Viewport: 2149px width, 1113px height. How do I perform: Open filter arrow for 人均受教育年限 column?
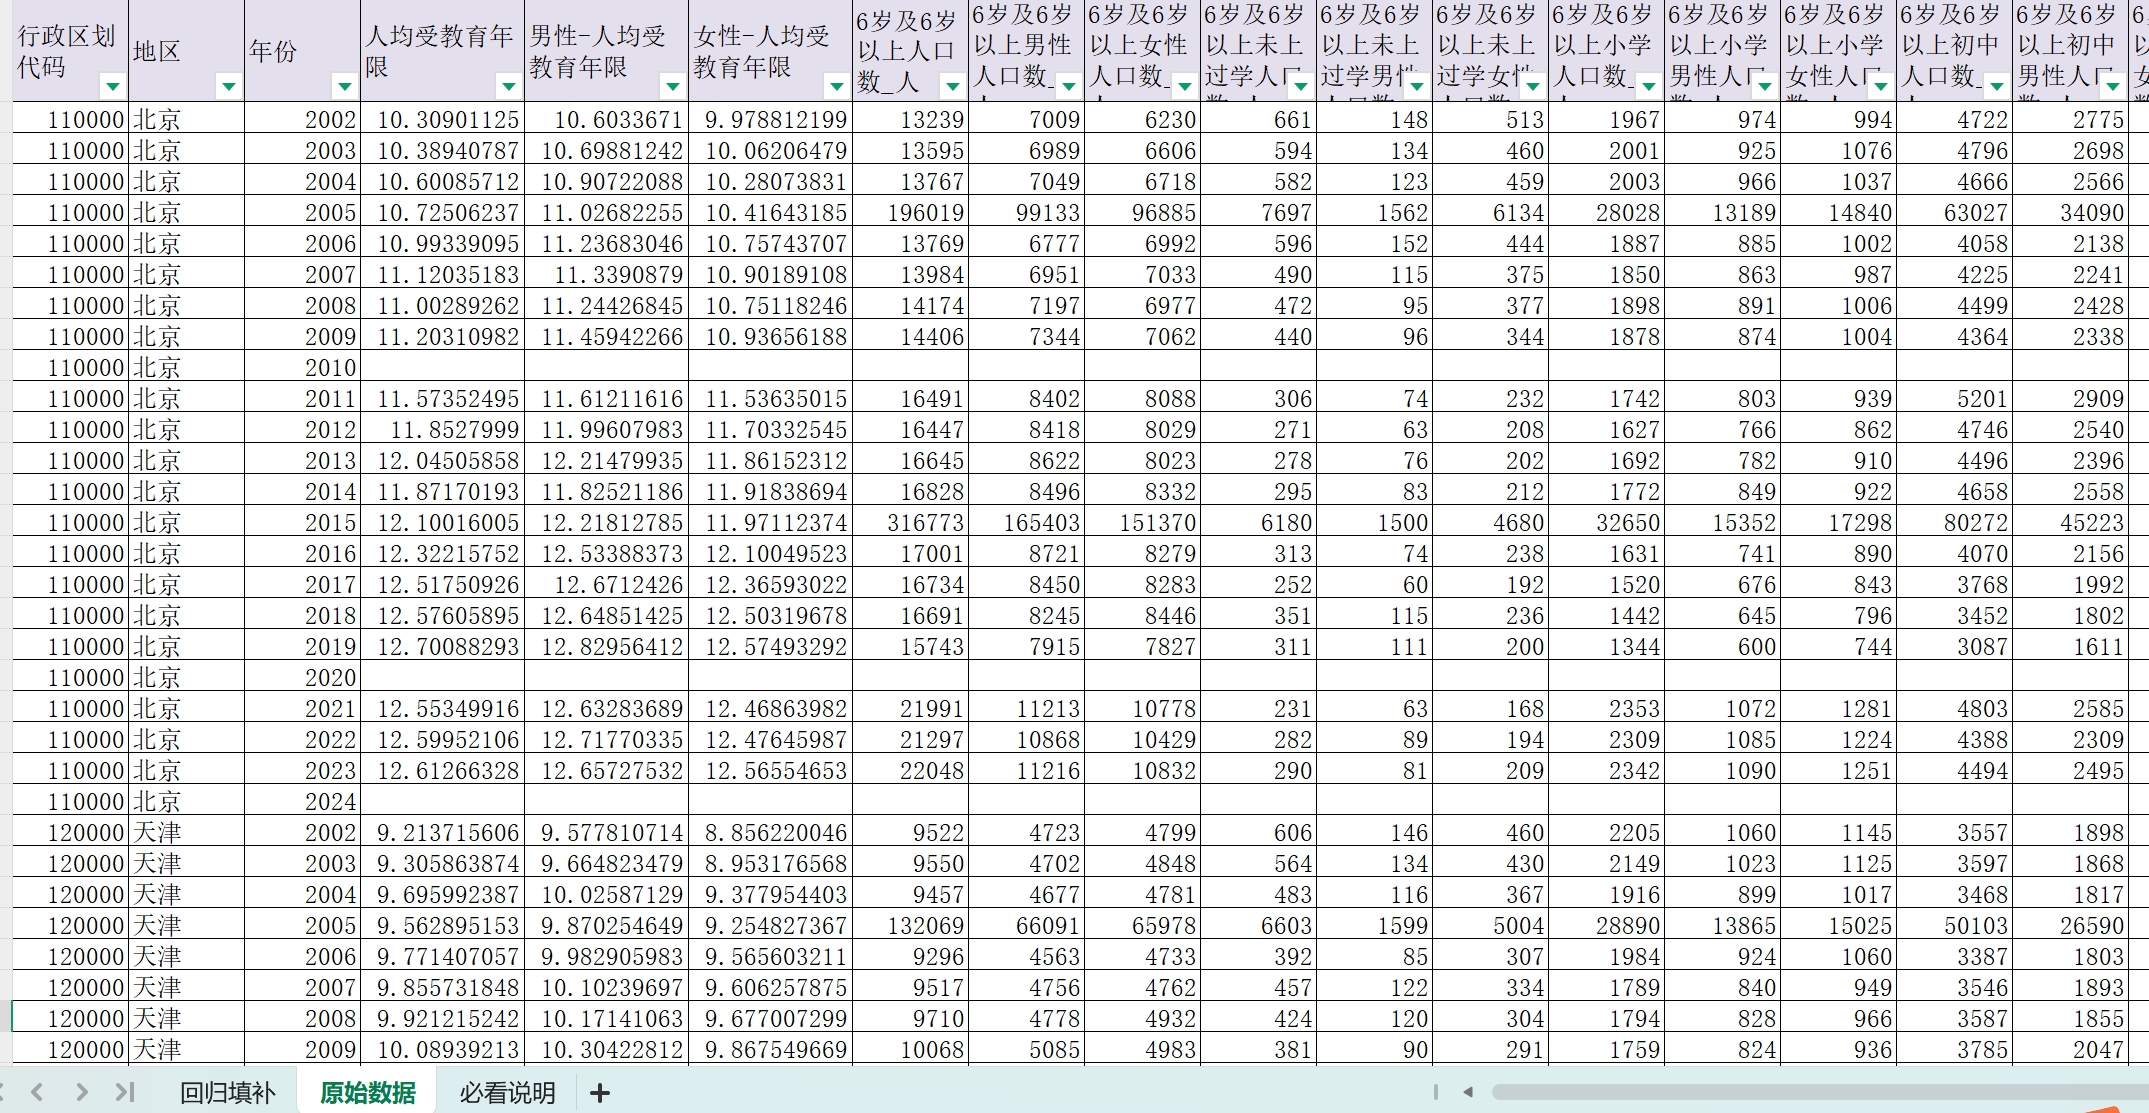[x=509, y=87]
